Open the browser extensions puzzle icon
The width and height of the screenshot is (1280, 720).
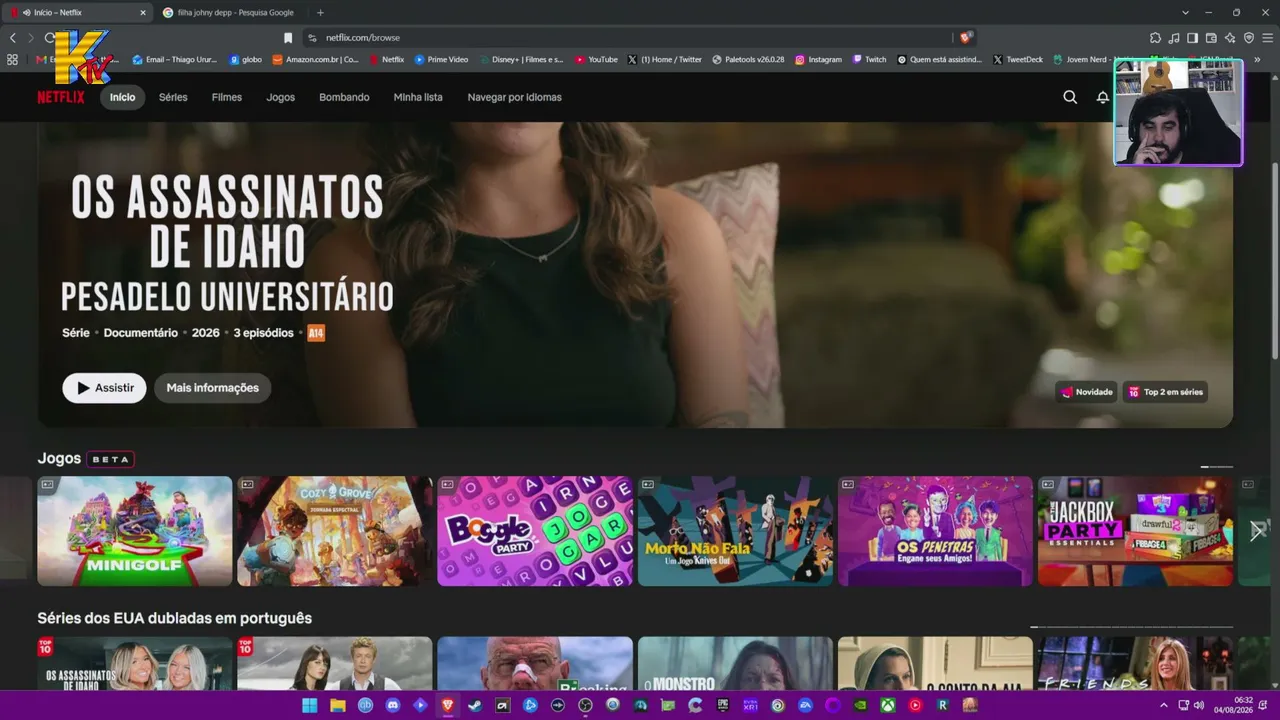[1156, 38]
